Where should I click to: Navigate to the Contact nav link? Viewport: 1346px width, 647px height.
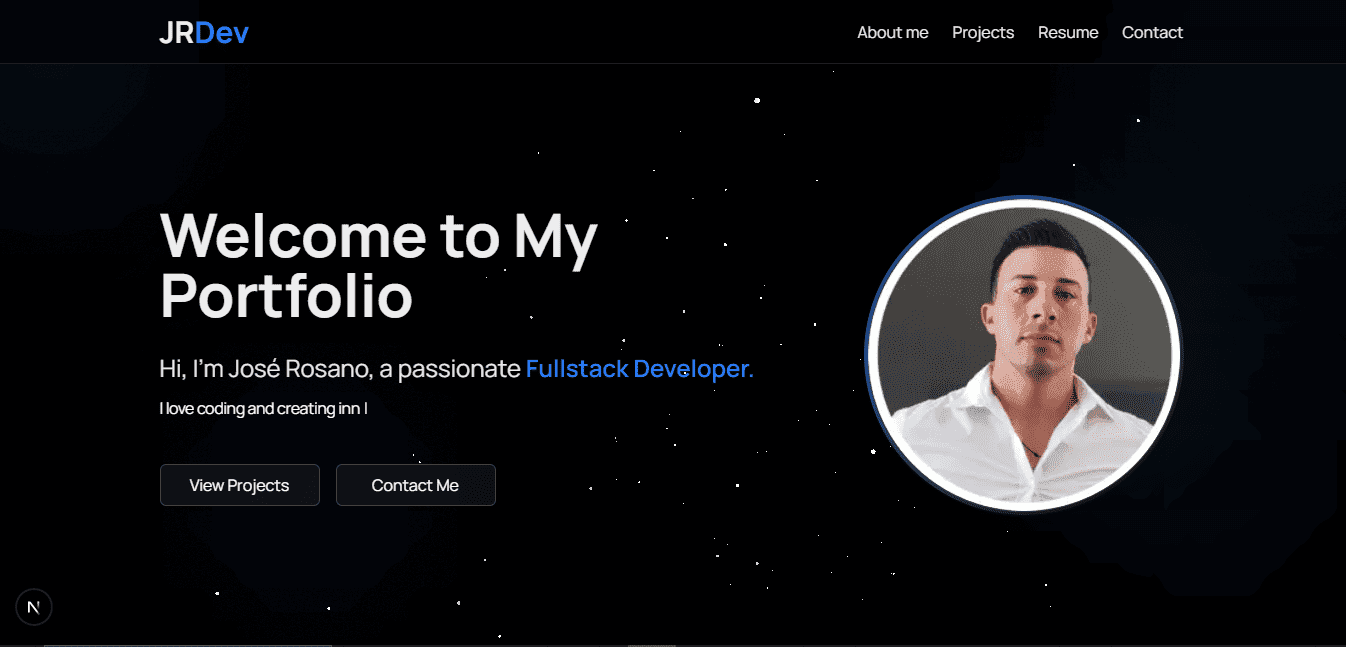pyautogui.click(x=1152, y=33)
